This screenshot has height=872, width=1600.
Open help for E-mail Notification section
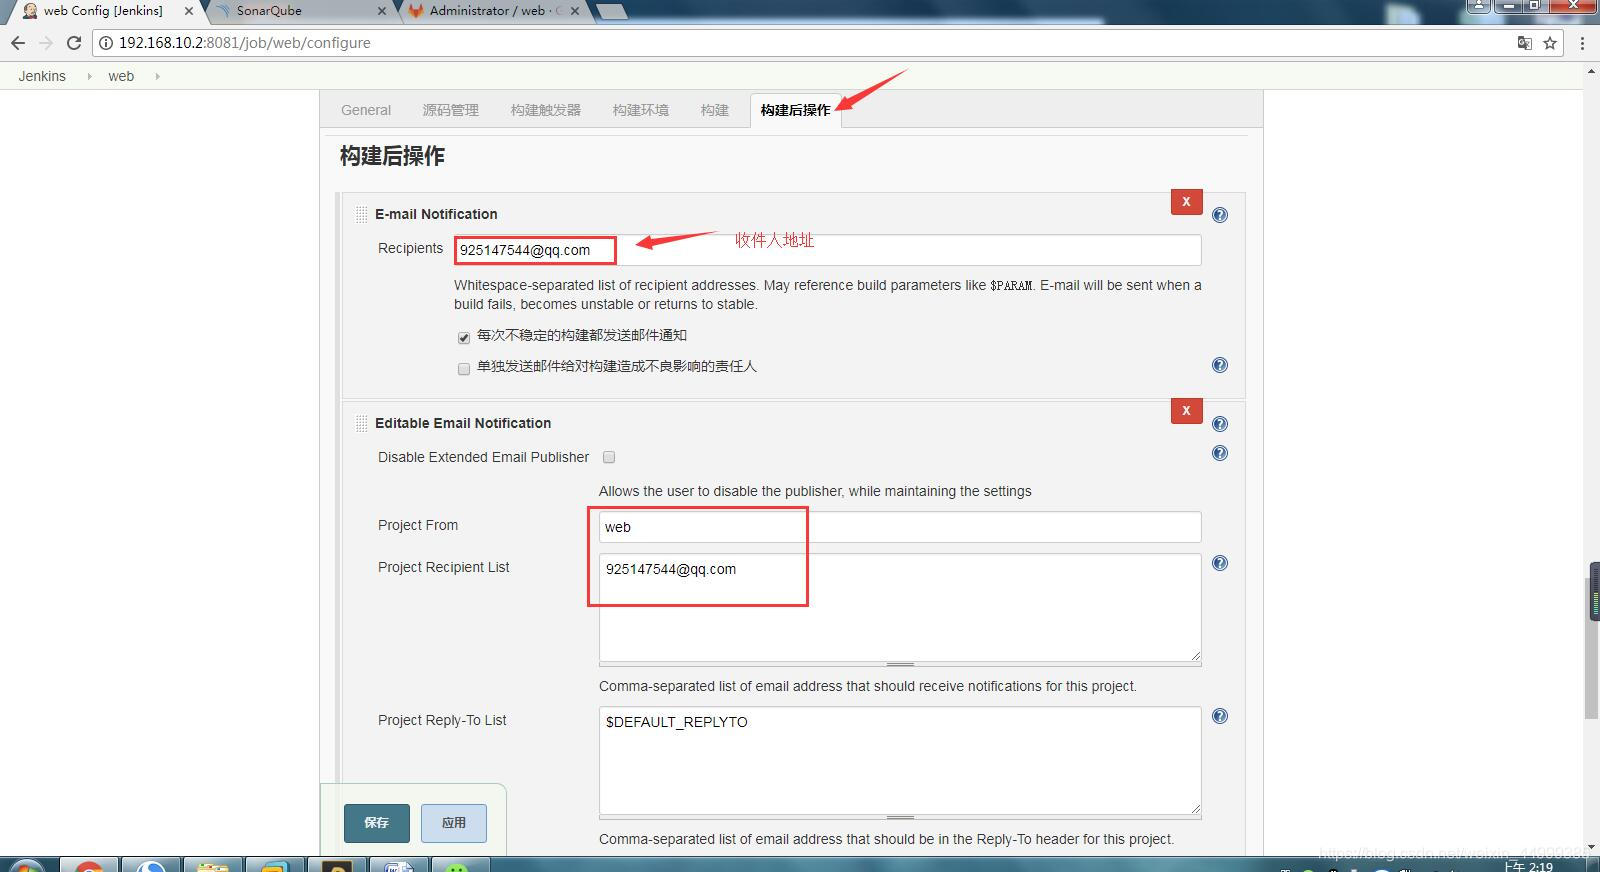click(x=1220, y=215)
